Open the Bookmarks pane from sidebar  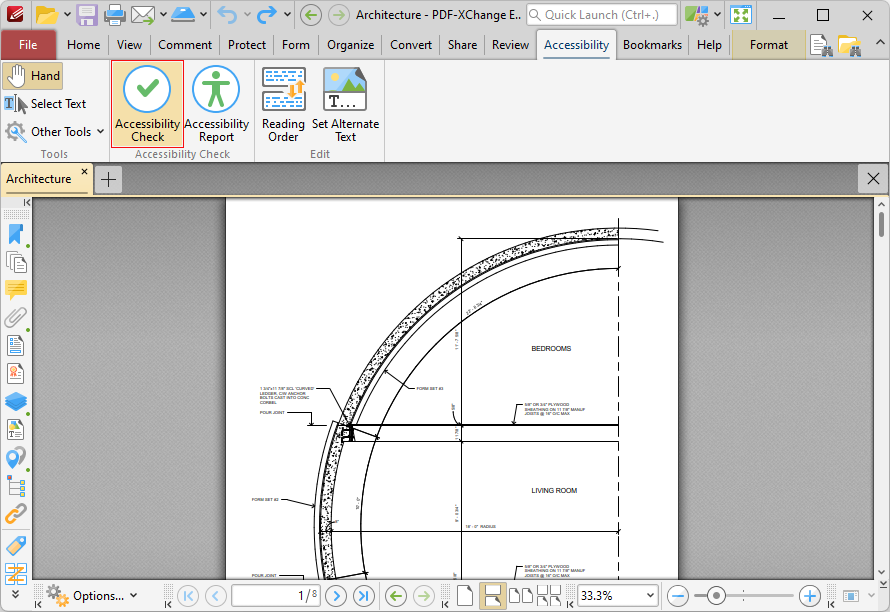pyautogui.click(x=16, y=234)
